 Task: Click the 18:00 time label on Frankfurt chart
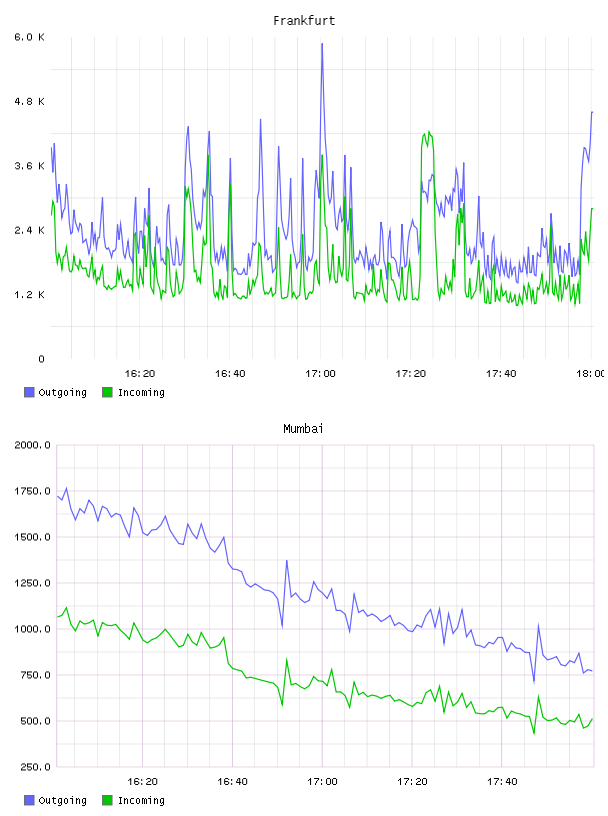tap(590, 374)
